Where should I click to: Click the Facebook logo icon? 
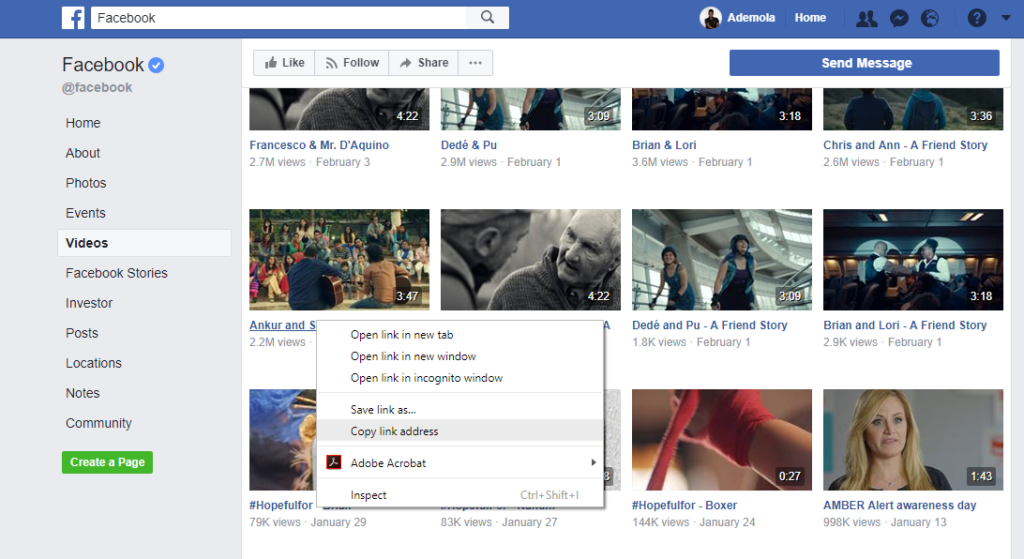(73, 18)
